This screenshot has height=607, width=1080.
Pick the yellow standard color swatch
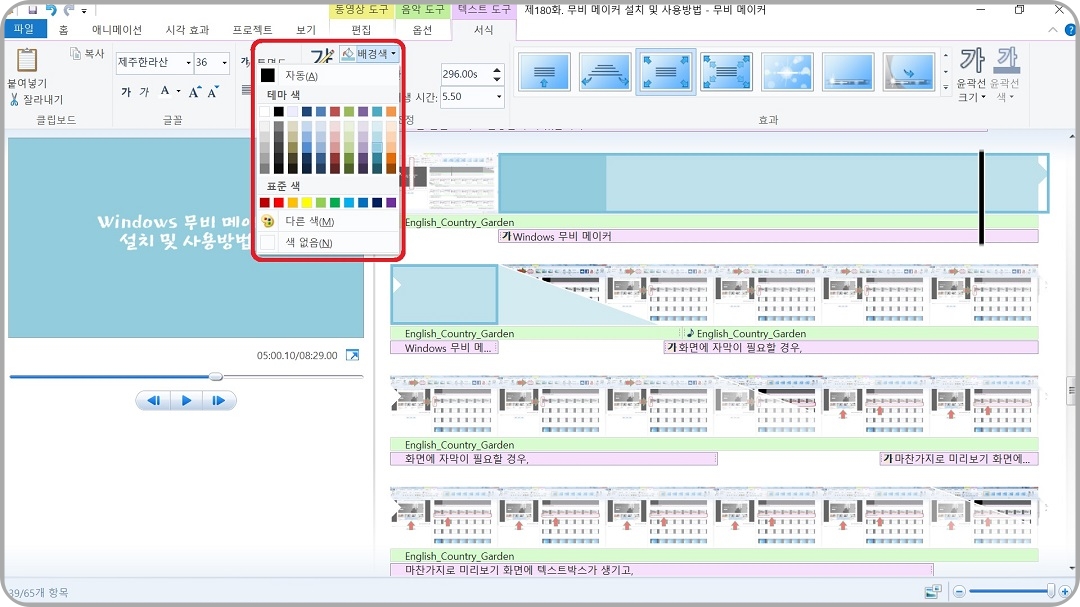(307, 202)
